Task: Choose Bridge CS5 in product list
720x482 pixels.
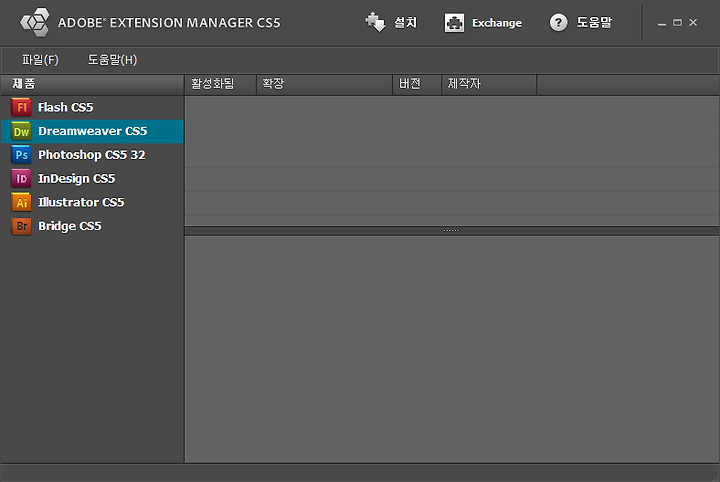Action: click(92, 226)
